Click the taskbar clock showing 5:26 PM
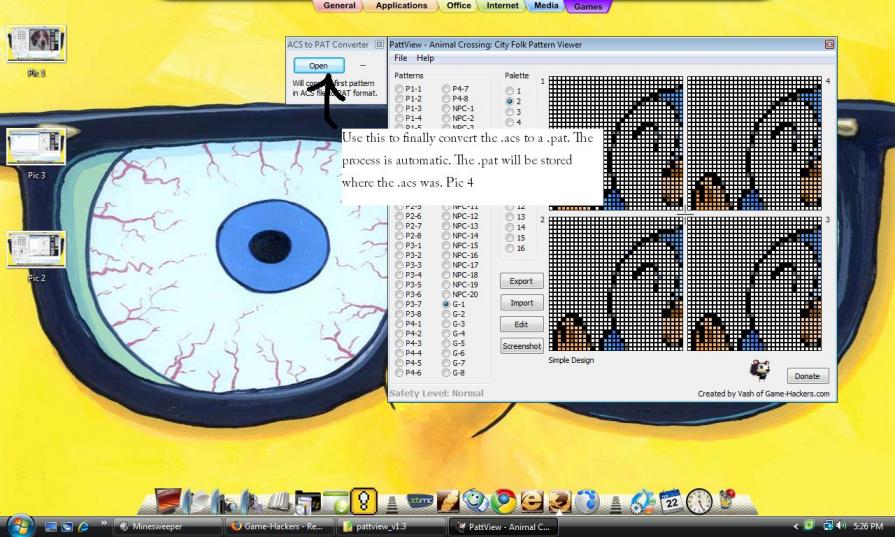This screenshot has width=895, height=537. pyautogui.click(x=868, y=526)
